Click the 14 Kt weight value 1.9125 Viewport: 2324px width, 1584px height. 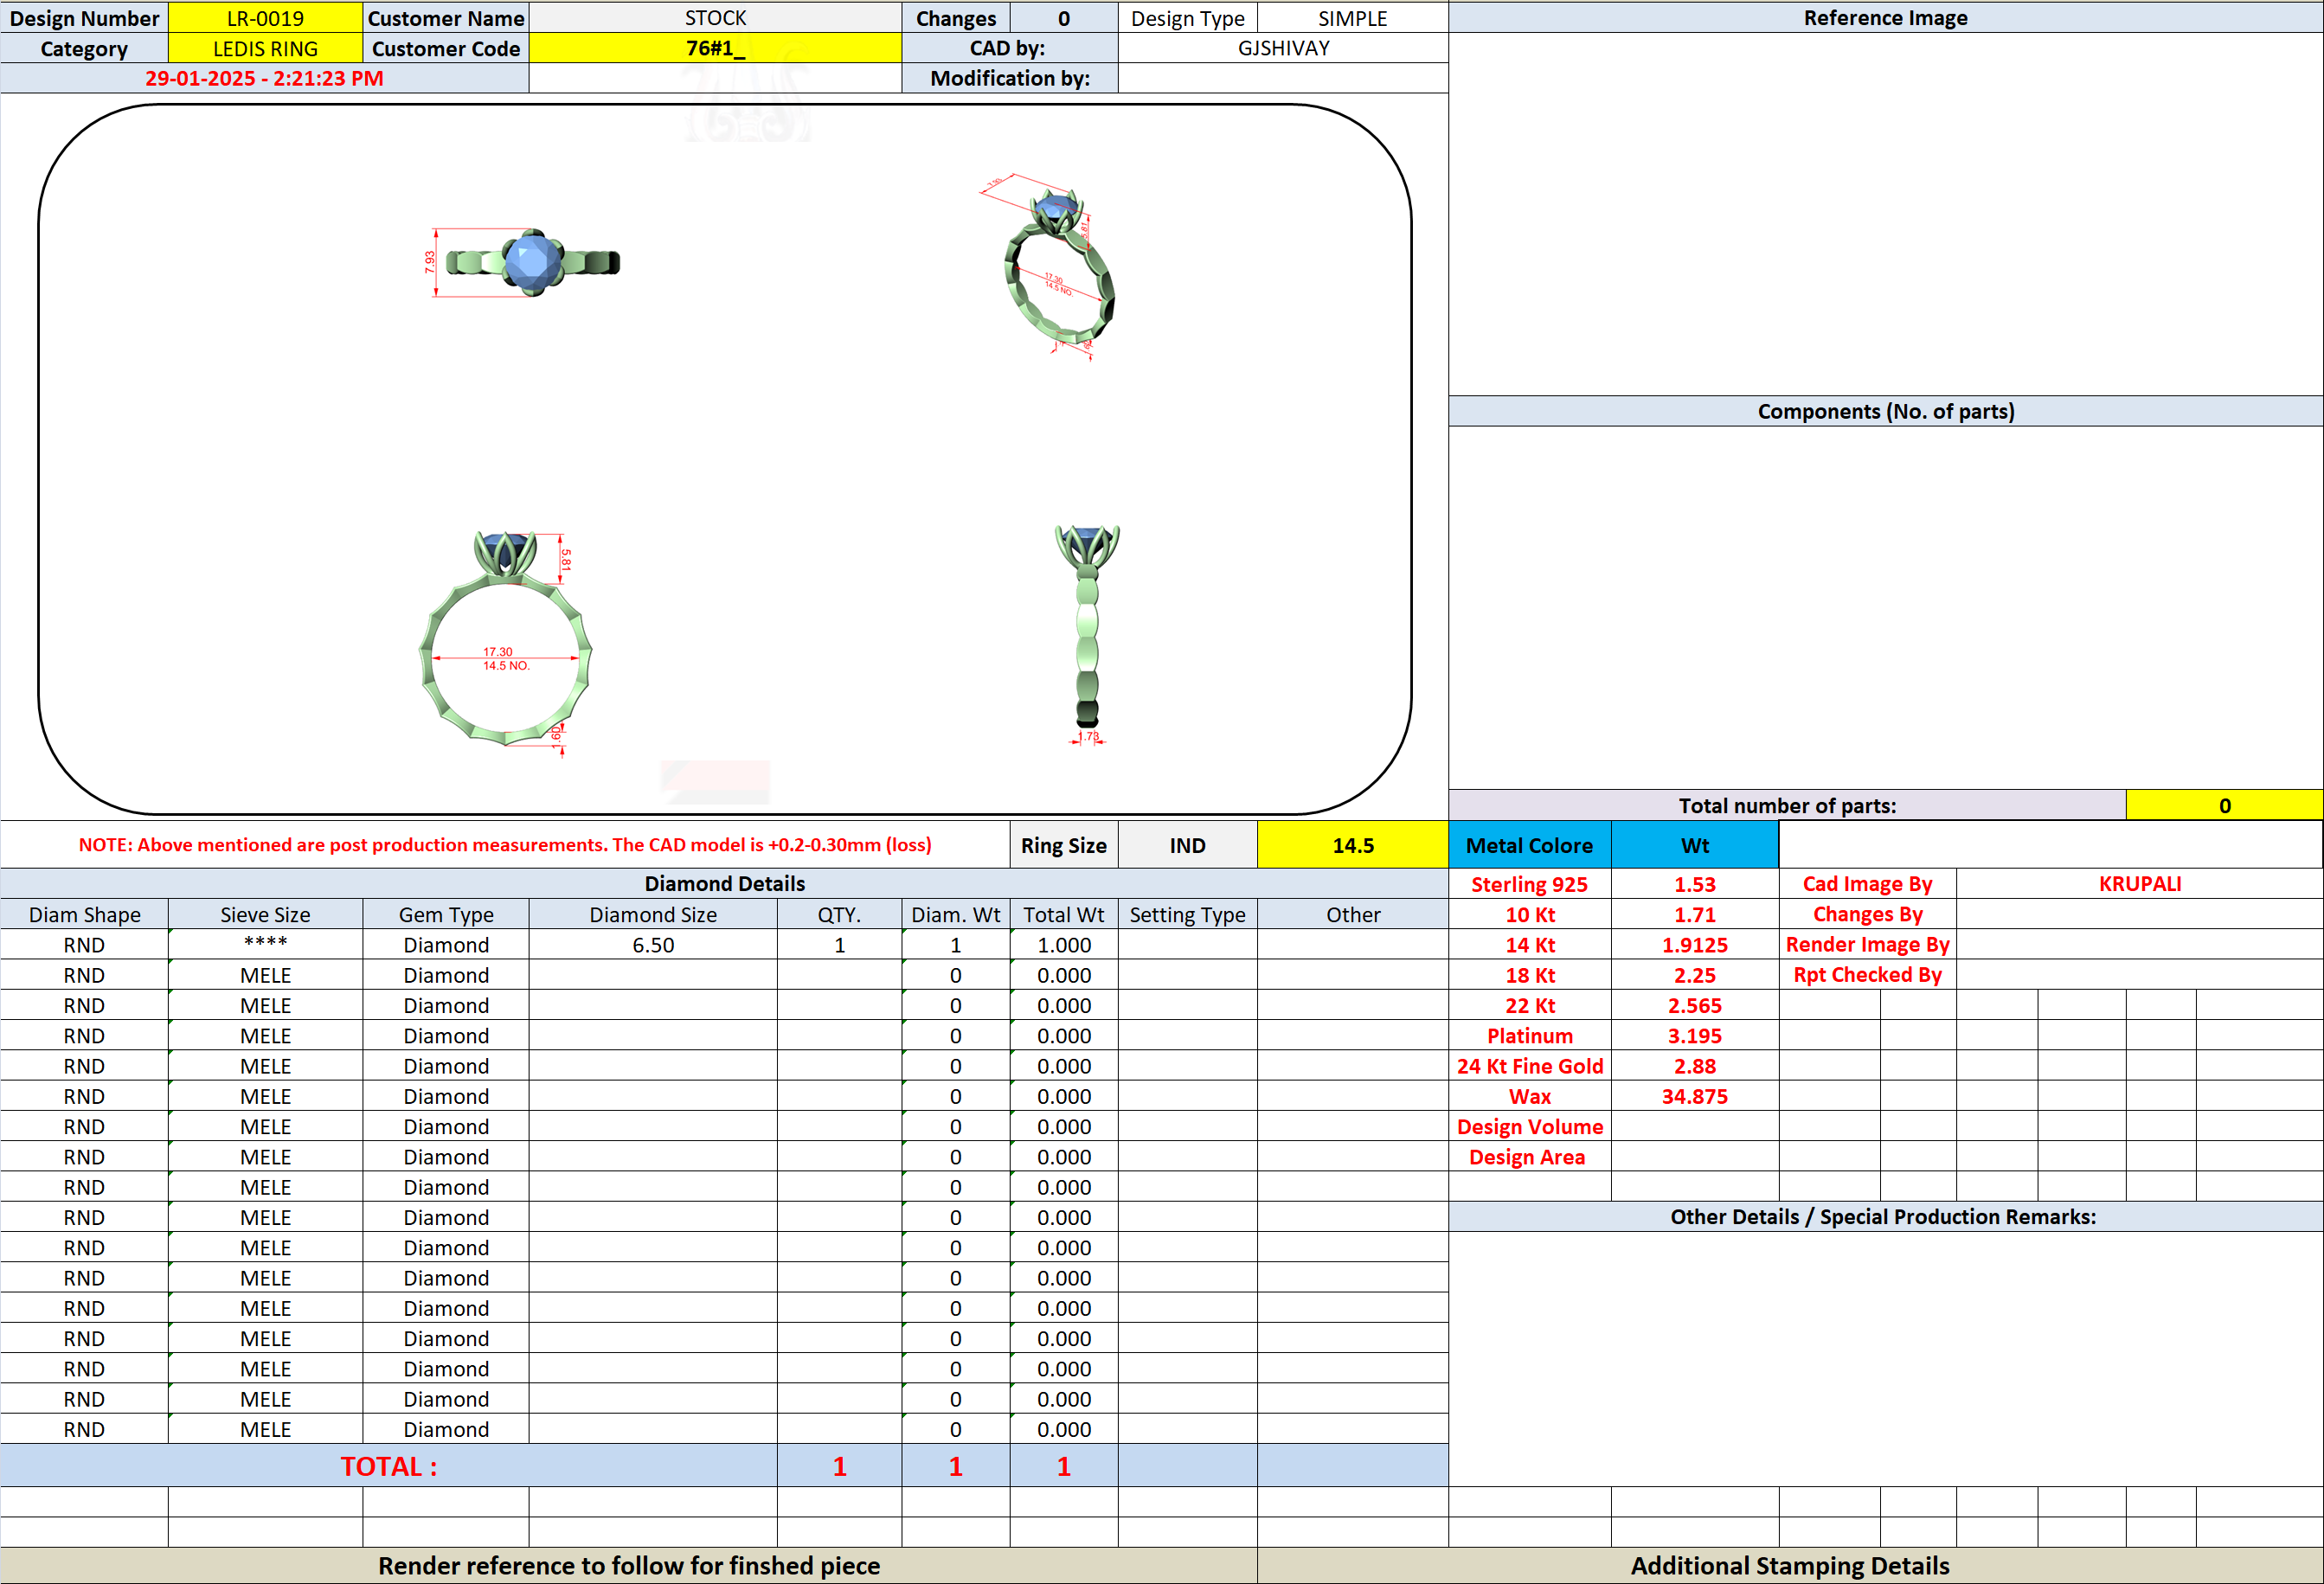coord(1695,944)
